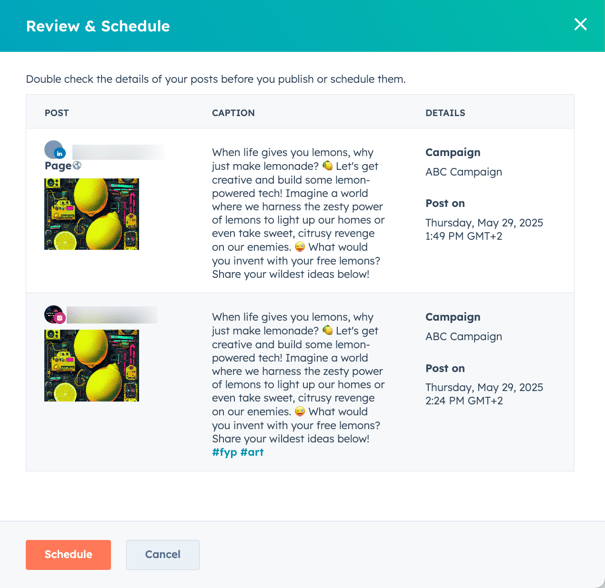Click the globe icon next to Page
The height and width of the screenshot is (588, 605).
77,166
